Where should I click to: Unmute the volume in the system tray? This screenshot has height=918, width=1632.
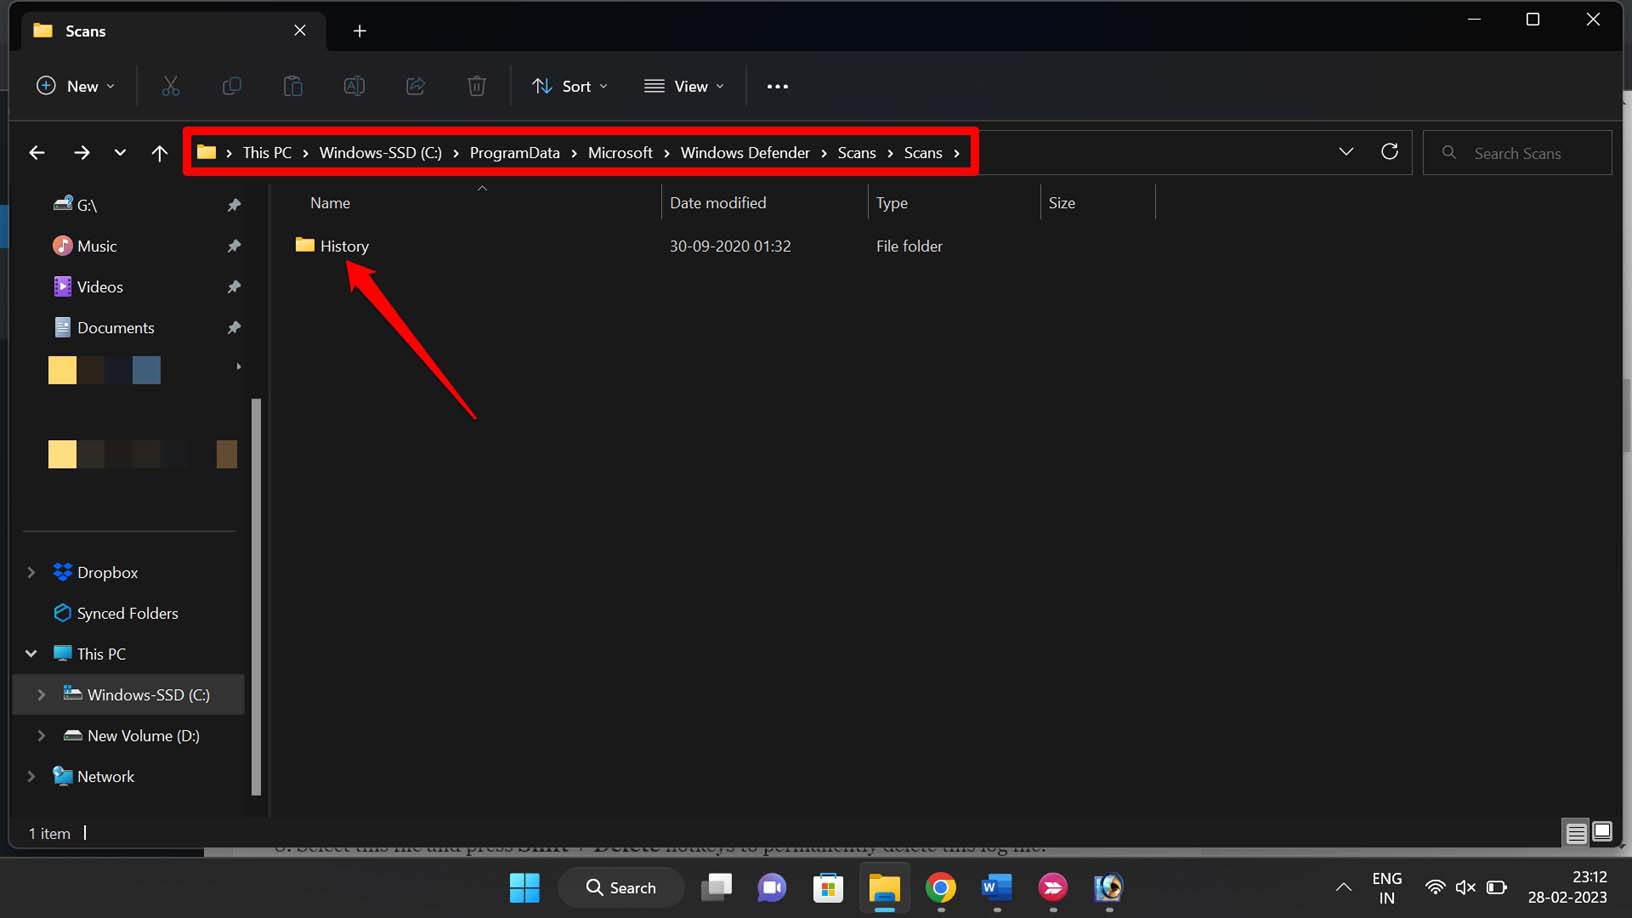tap(1465, 887)
